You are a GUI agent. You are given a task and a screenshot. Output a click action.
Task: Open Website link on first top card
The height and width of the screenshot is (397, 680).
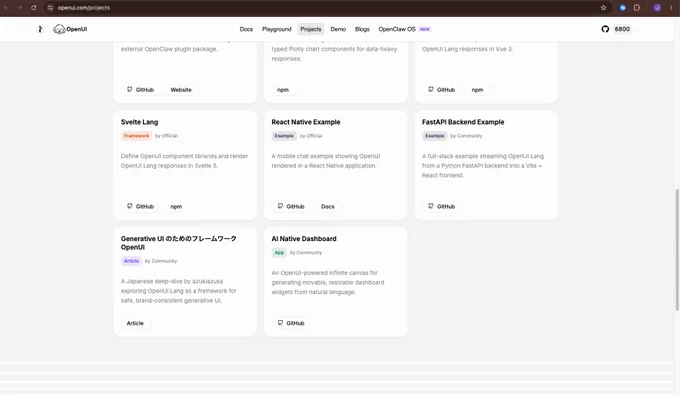[181, 90]
